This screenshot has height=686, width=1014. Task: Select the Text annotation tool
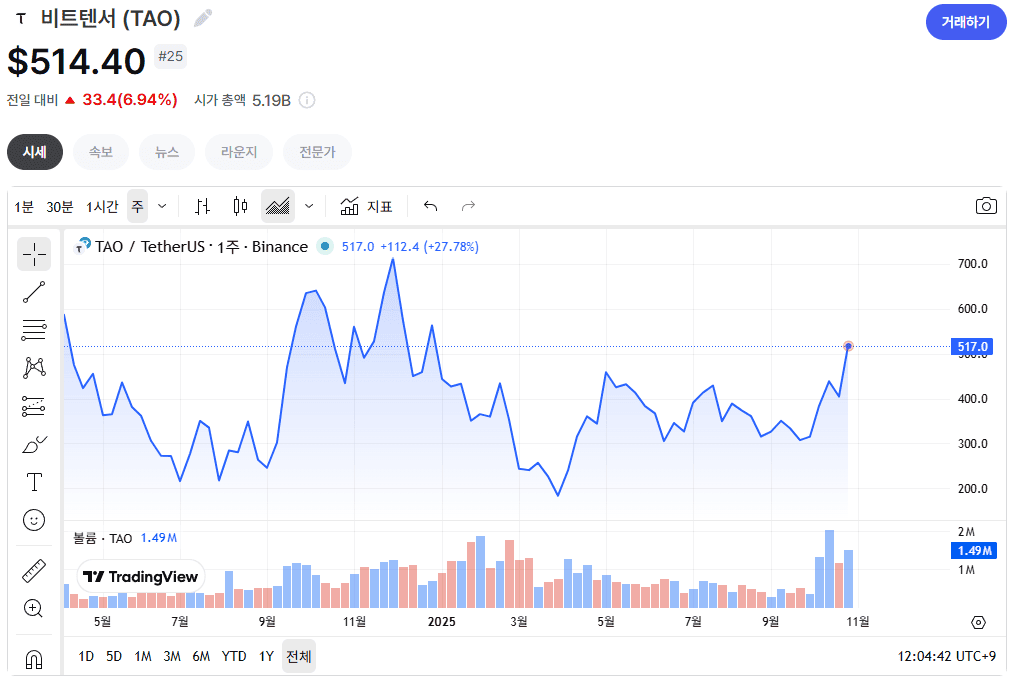(x=34, y=482)
